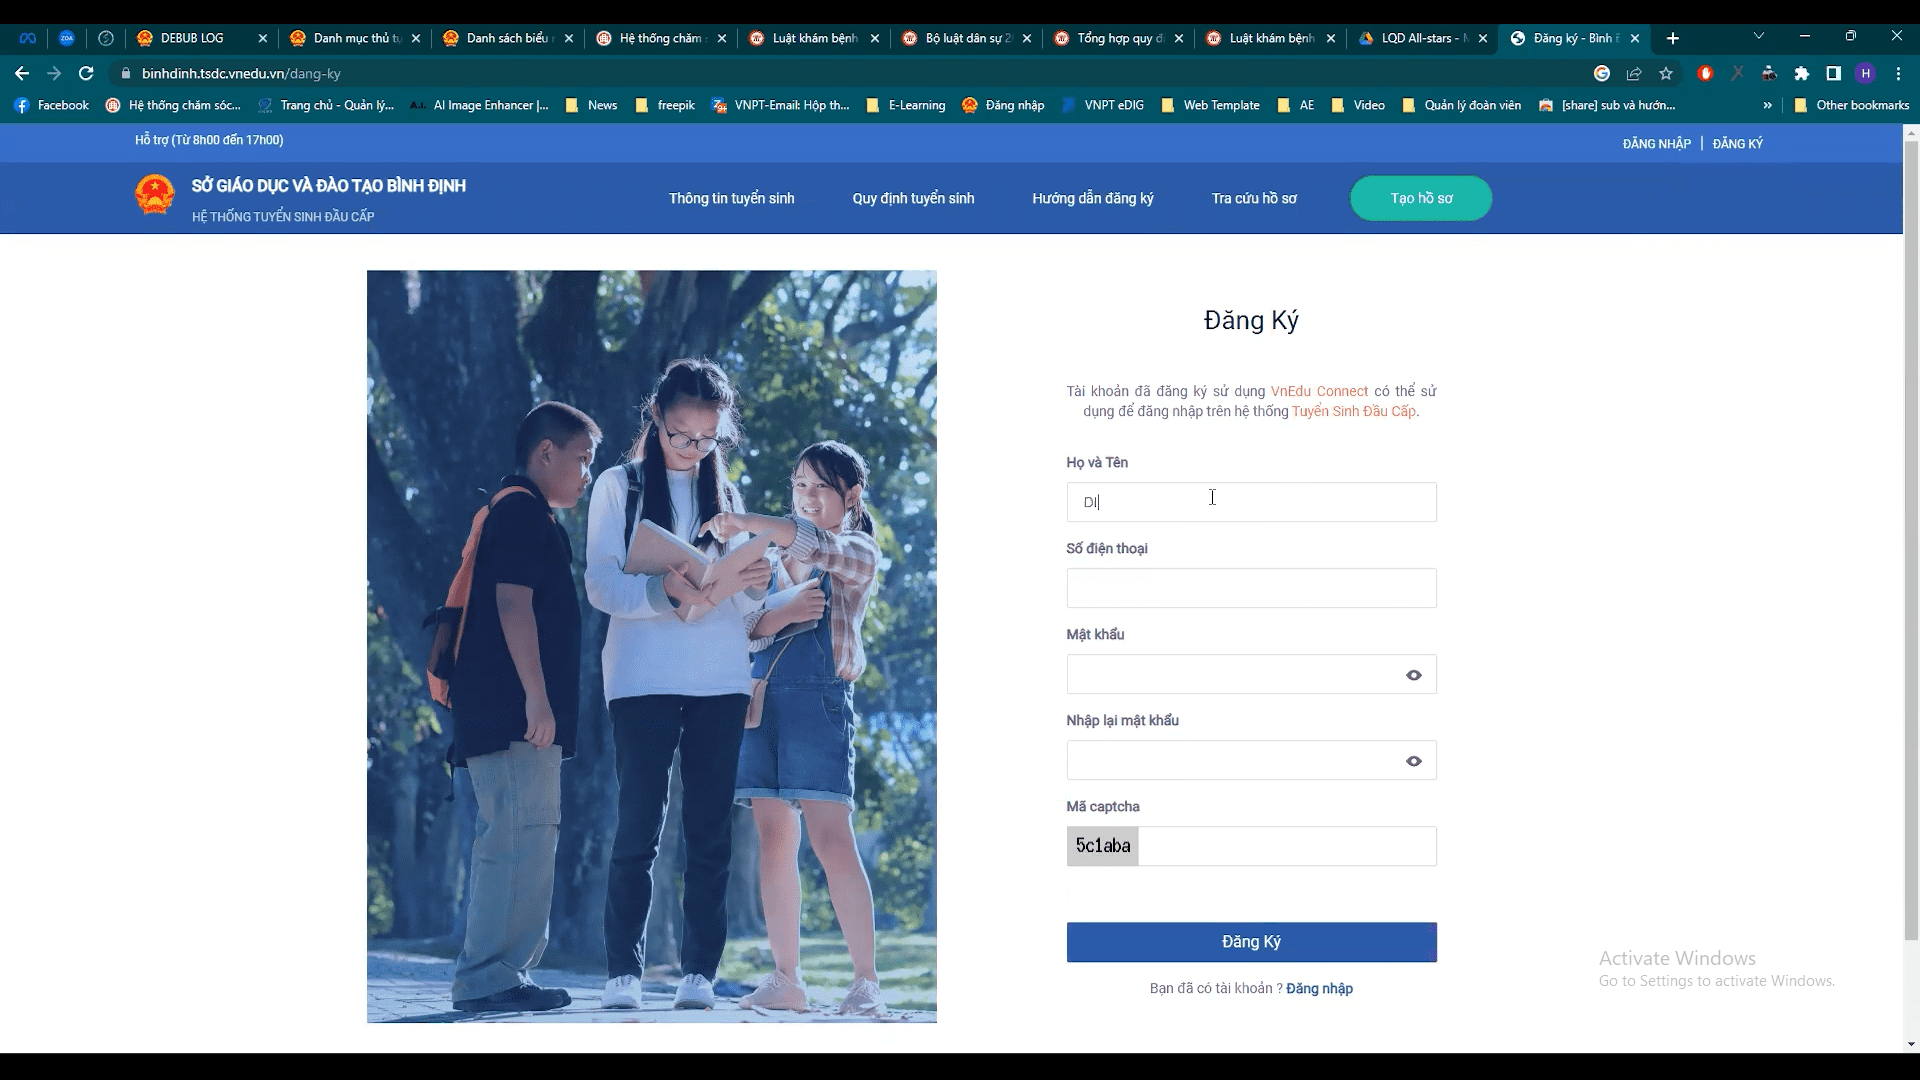Bookmark this page with star icon
This screenshot has width=1920, height=1080.
point(1666,73)
